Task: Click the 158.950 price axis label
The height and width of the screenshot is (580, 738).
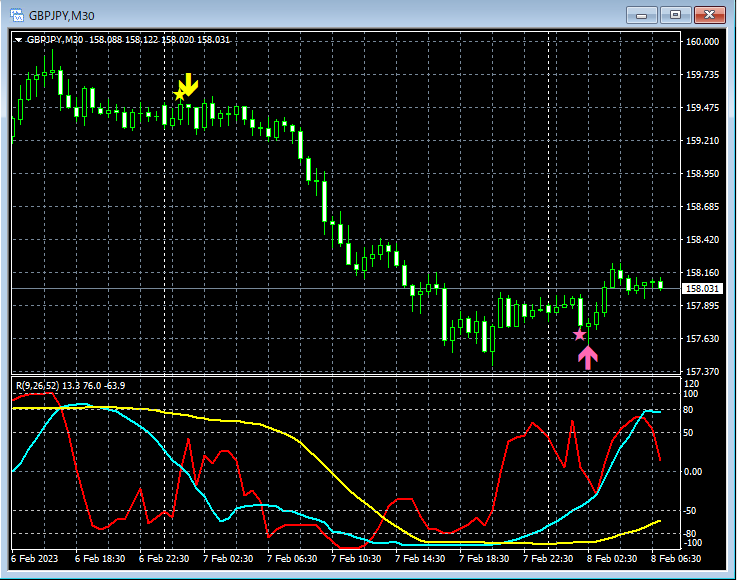Action: [703, 173]
